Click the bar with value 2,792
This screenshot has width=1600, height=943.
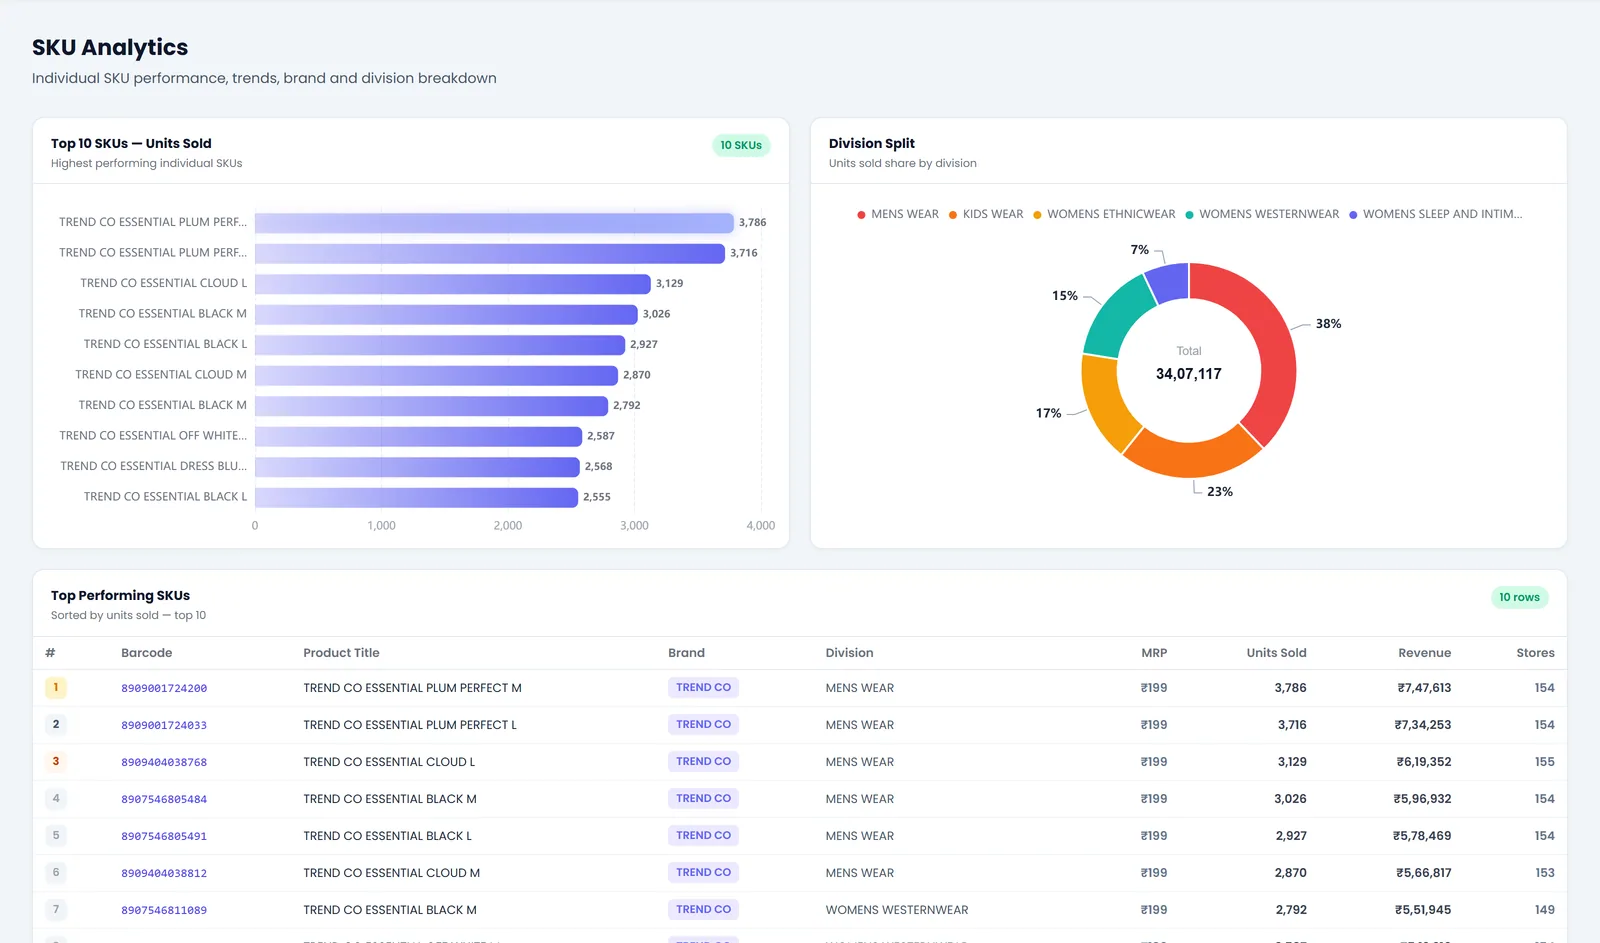pyautogui.click(x=431, y=406)
